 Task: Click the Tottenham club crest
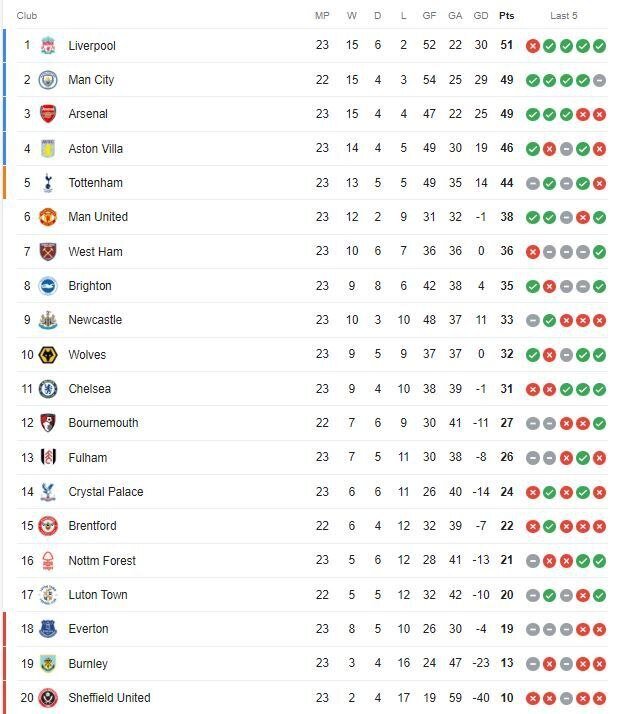click(x=48, y=183)
